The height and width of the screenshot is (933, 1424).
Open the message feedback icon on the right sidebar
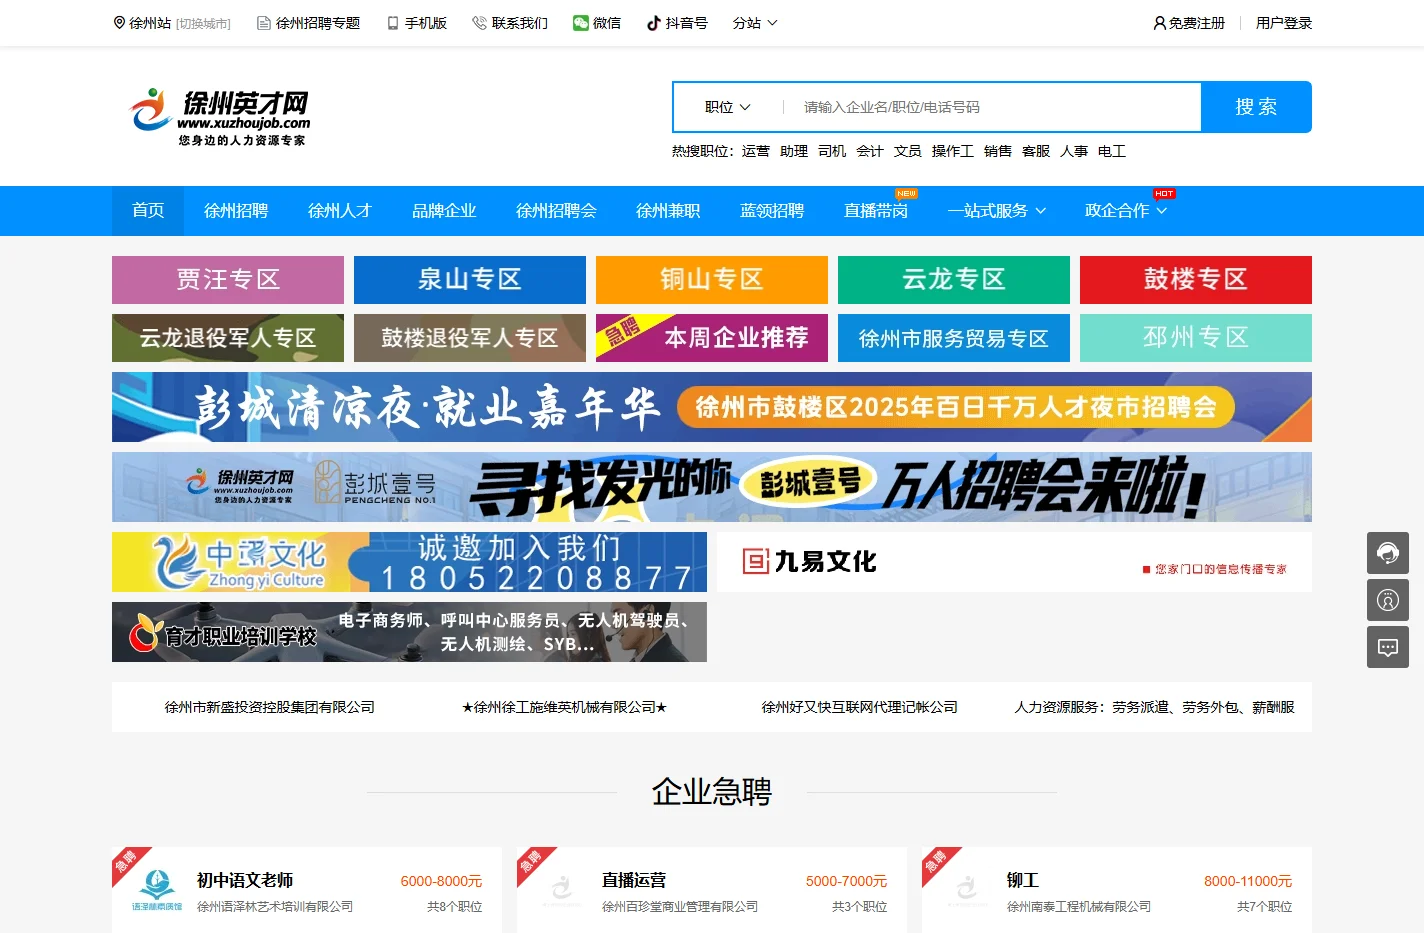(x=1388, y=647)
